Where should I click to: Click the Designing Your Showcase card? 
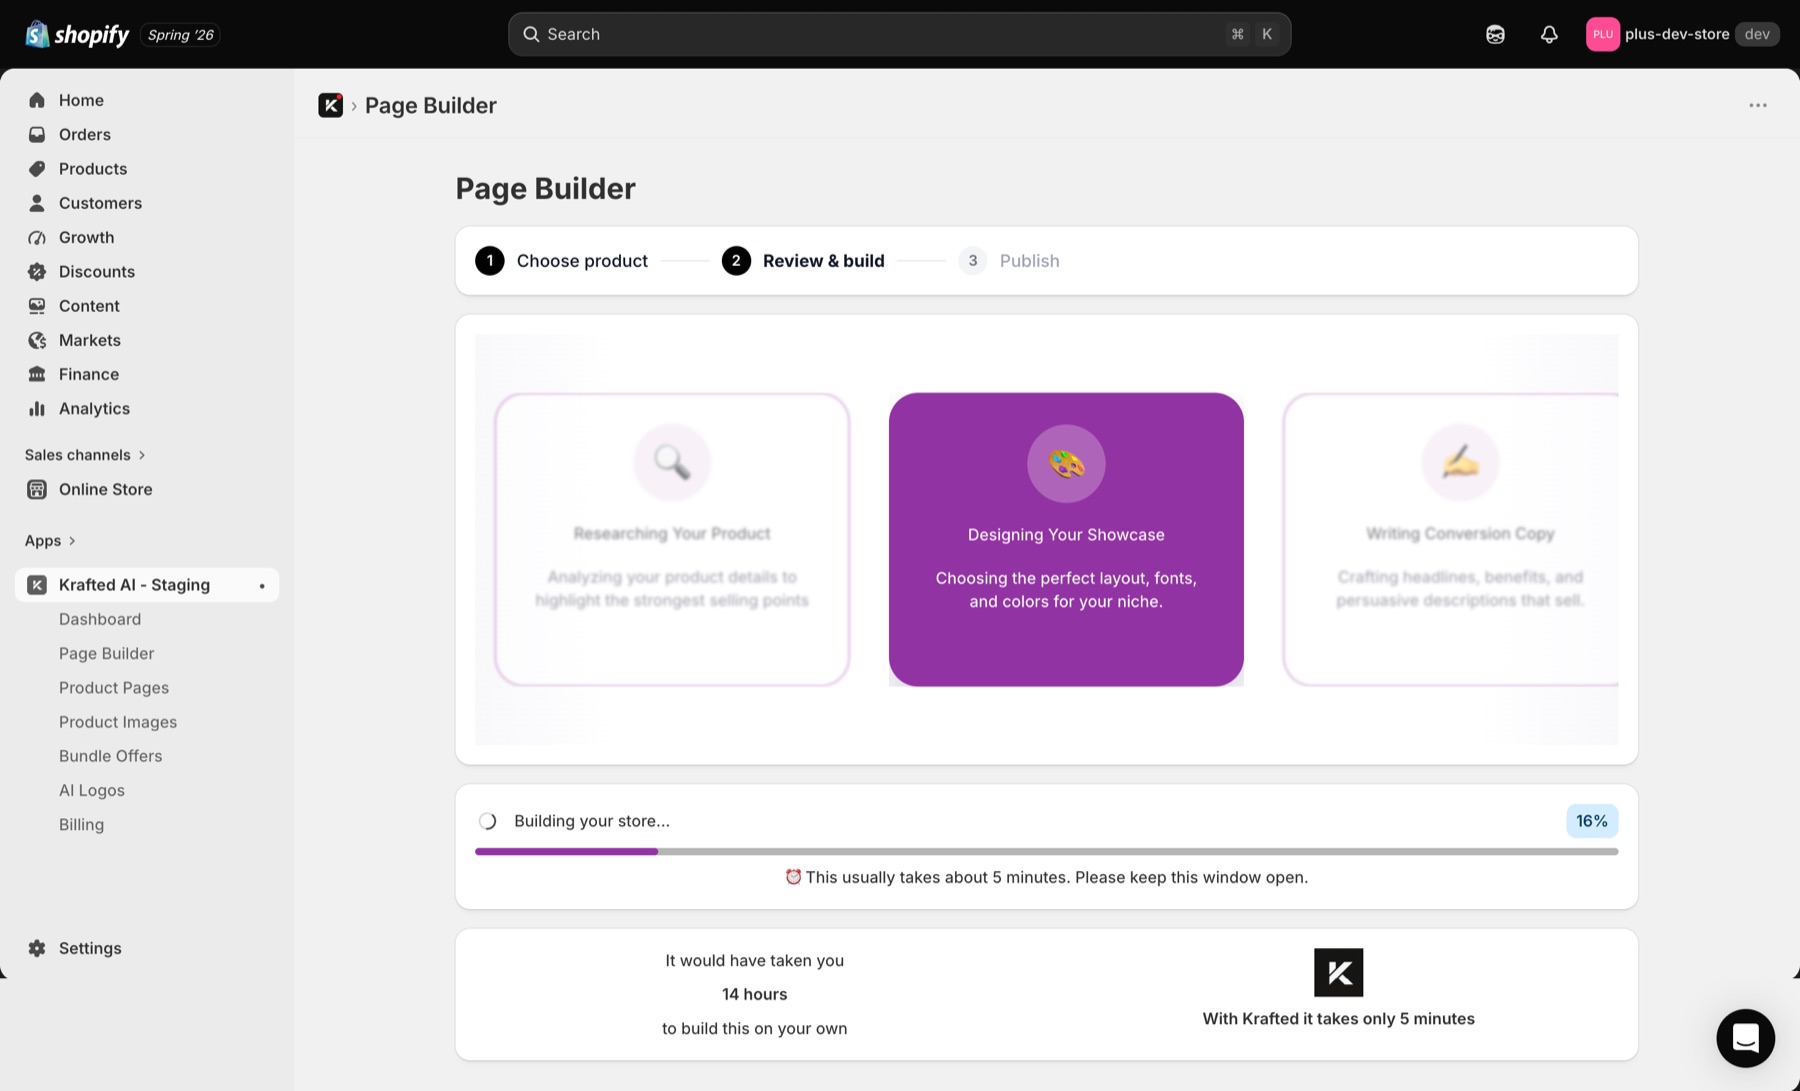1066,539
